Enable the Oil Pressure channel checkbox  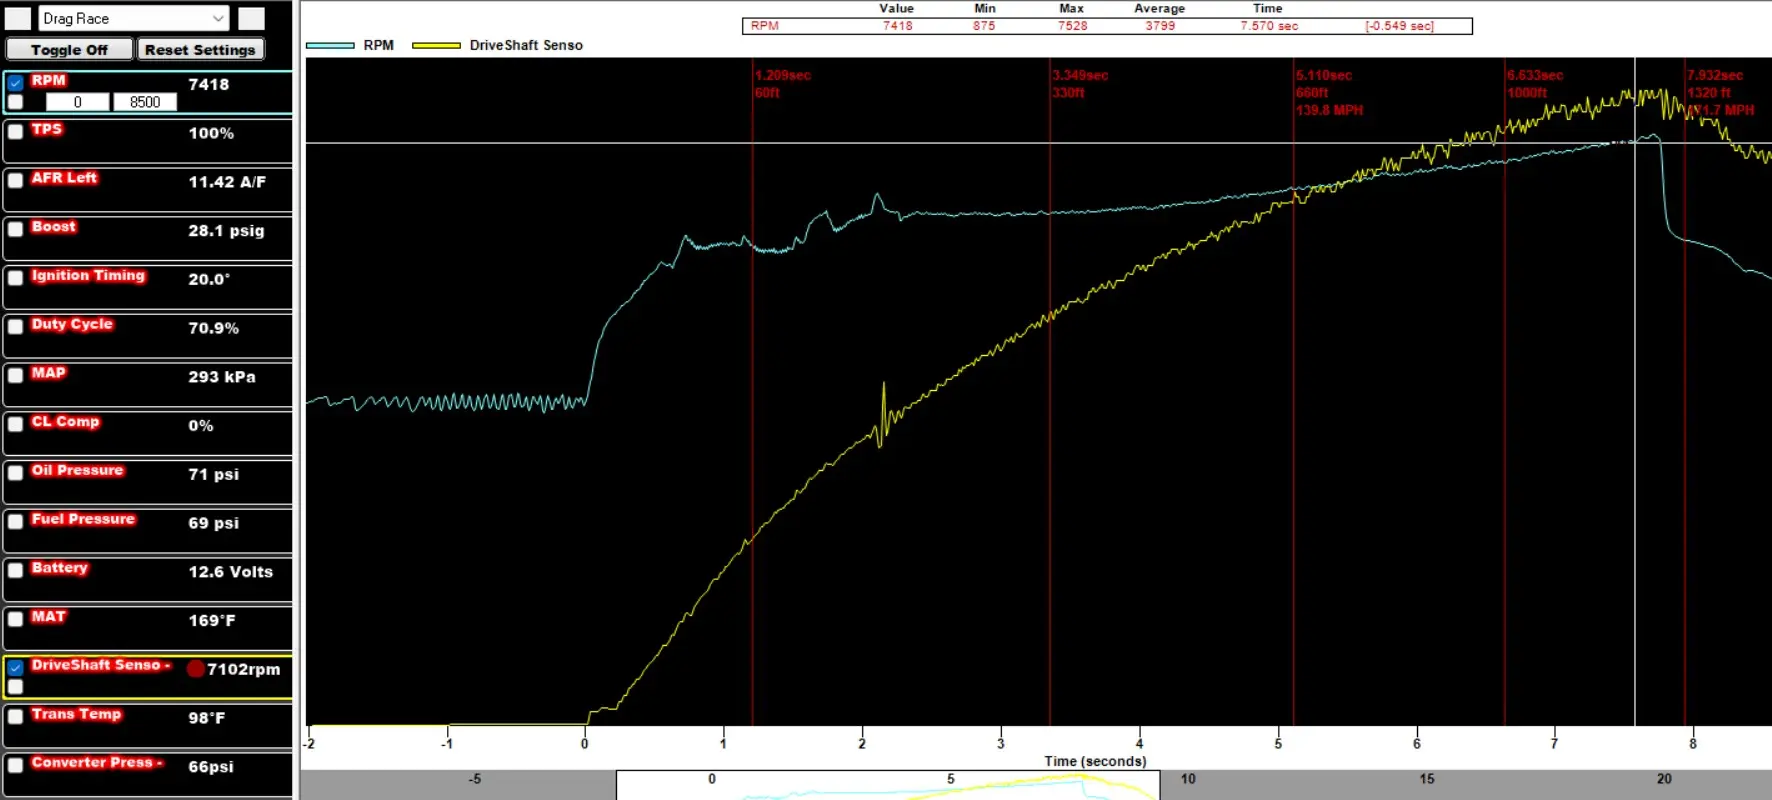pyautogui.click(x=16, y=473)
